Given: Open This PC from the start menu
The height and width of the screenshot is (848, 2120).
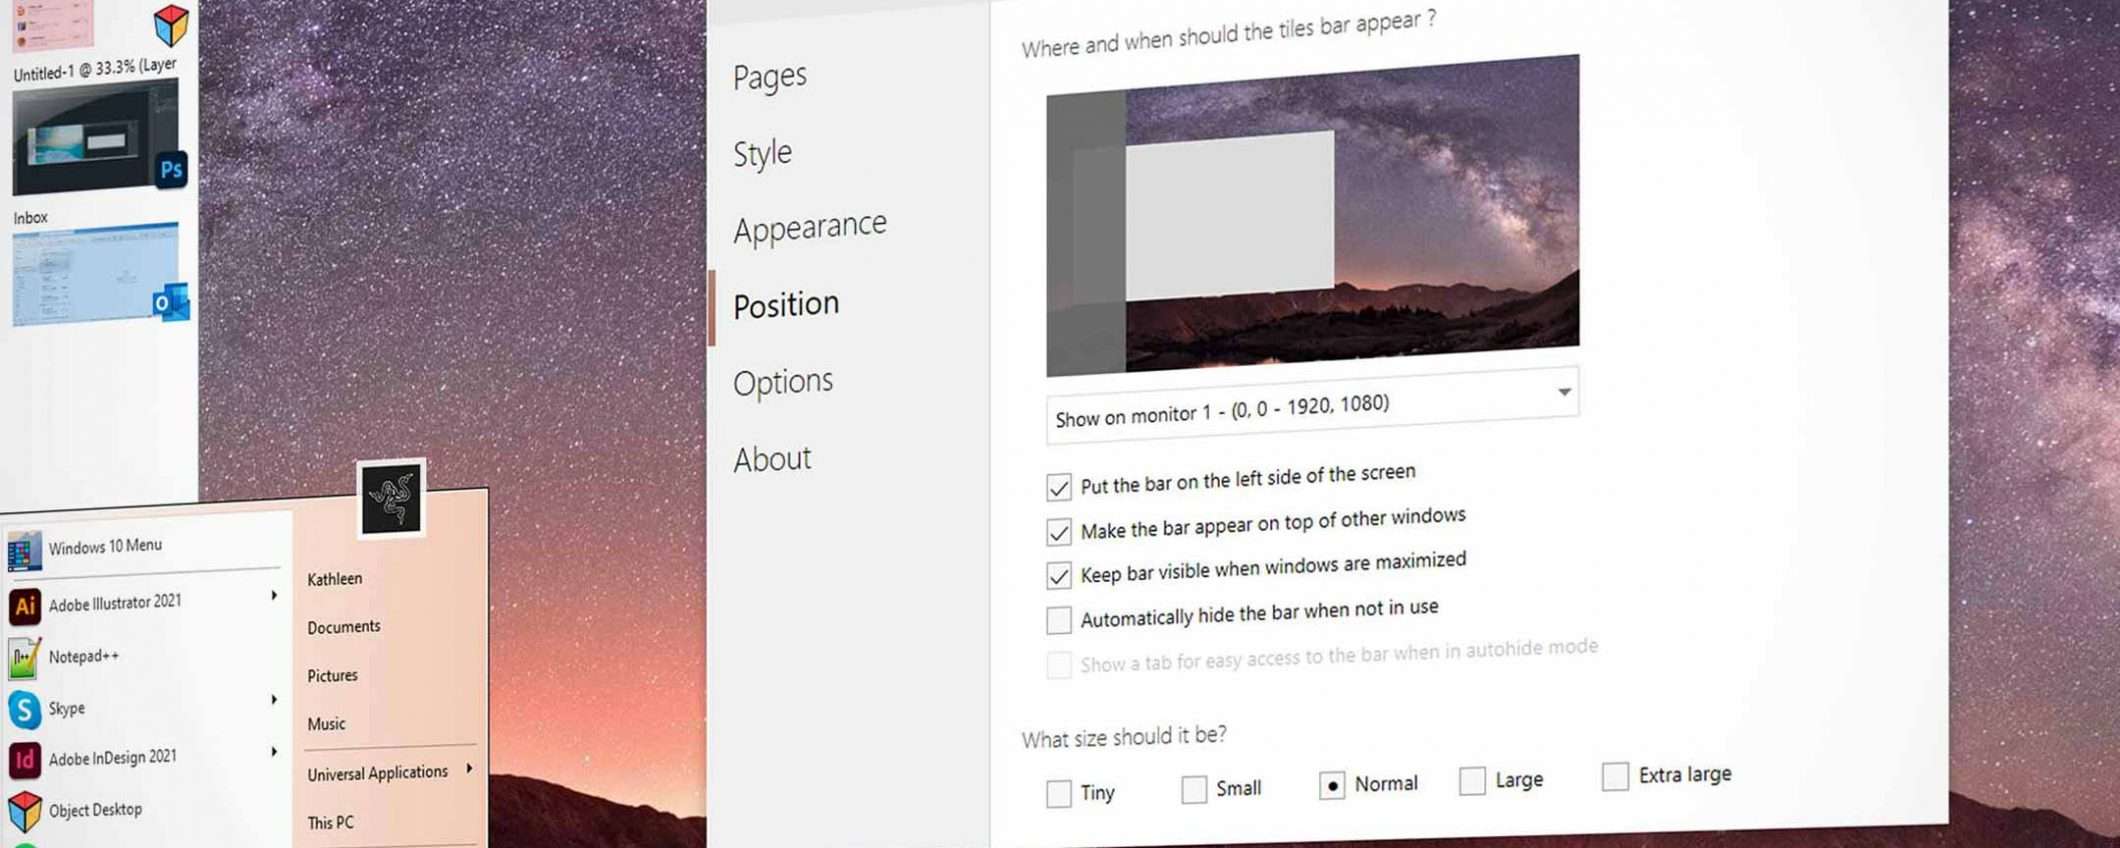Looking at the screenshot, I should click(x=331, y=822).
